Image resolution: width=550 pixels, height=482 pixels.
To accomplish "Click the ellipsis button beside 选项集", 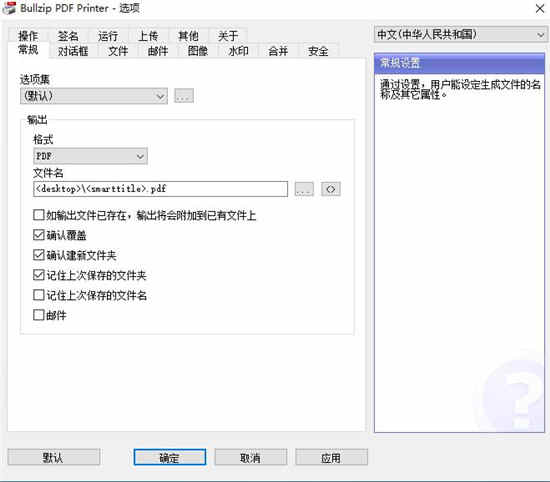I will pos(184,96).
